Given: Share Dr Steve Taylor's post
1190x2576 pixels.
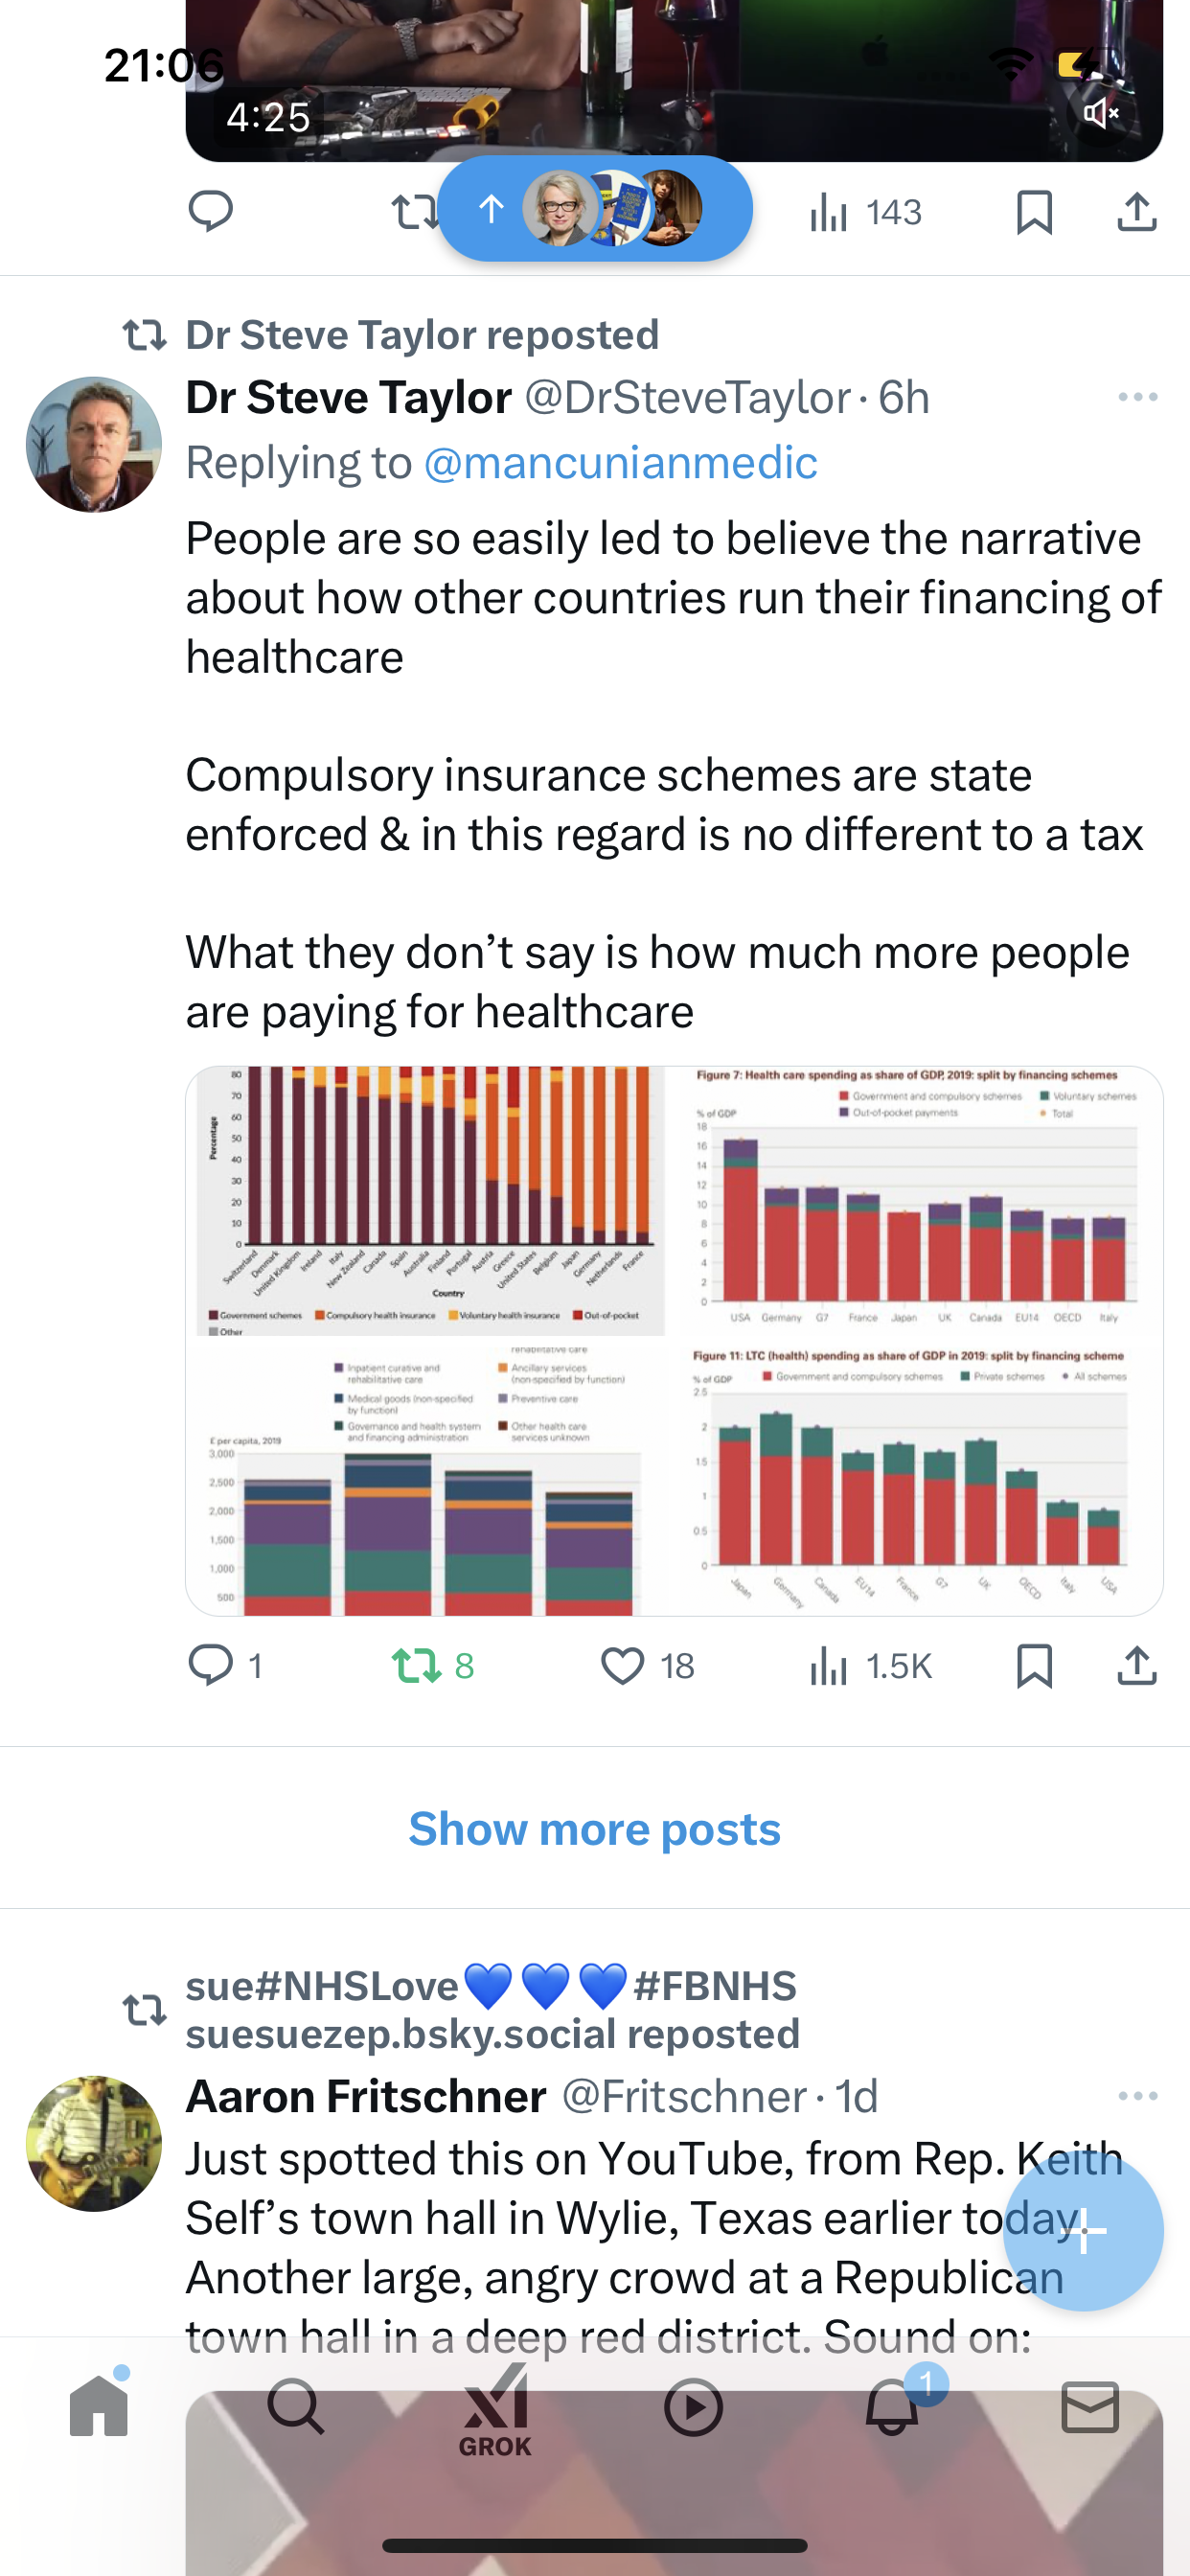Looking at the screenshot, I should [x=1137, y=1666].
